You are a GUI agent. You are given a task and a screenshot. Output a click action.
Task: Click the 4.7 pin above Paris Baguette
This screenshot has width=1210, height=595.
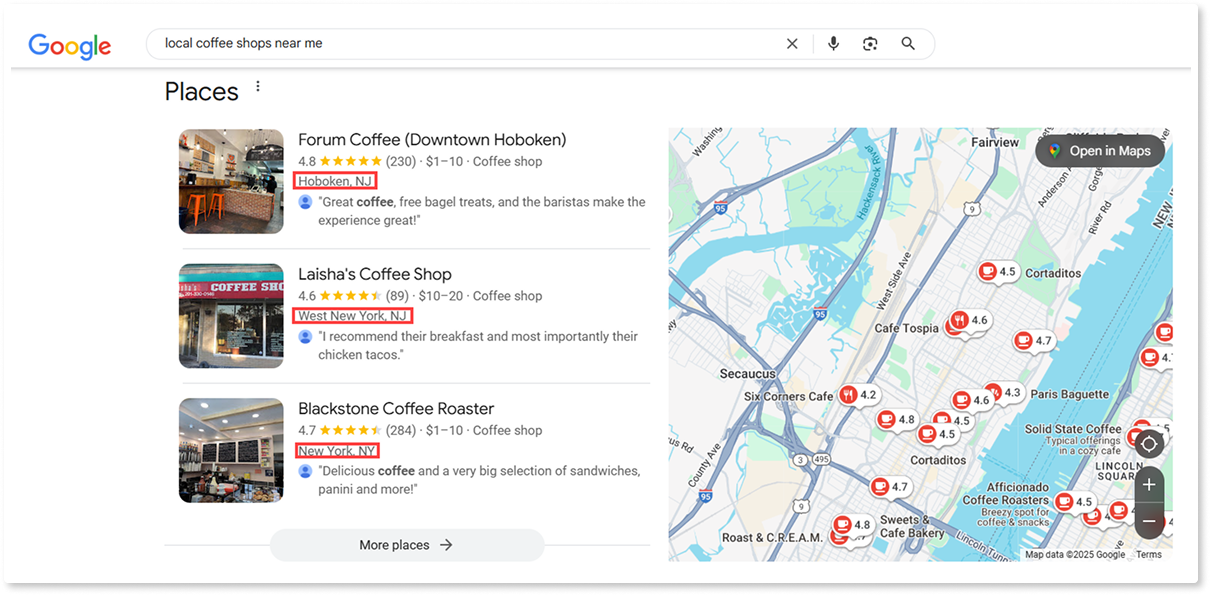1033,341
